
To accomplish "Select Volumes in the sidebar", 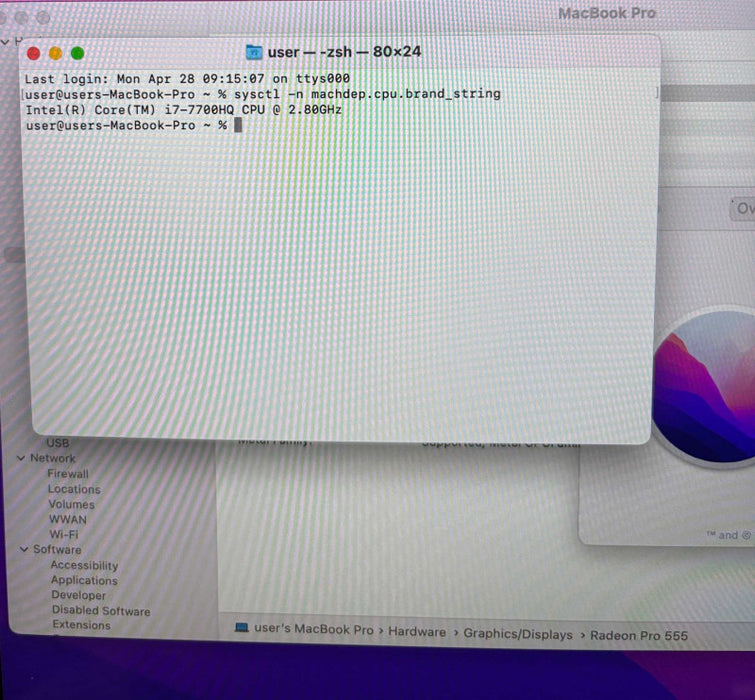I will coord(72,505).
